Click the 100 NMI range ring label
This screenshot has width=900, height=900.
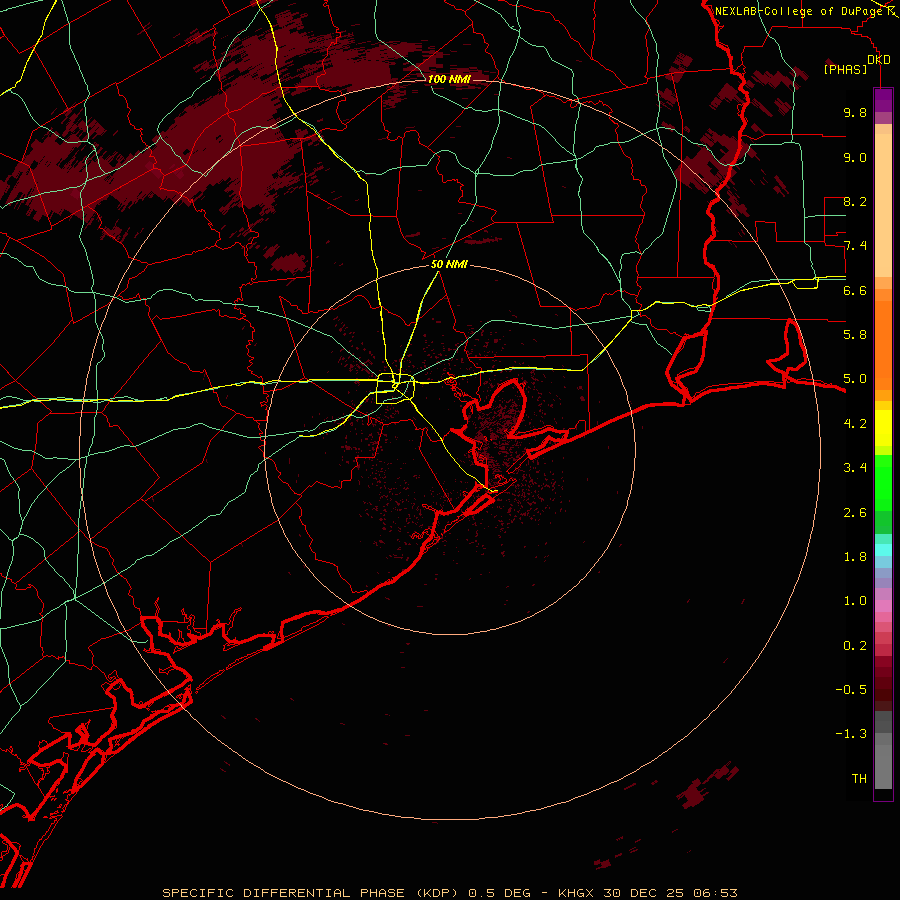tap(449, 79)
